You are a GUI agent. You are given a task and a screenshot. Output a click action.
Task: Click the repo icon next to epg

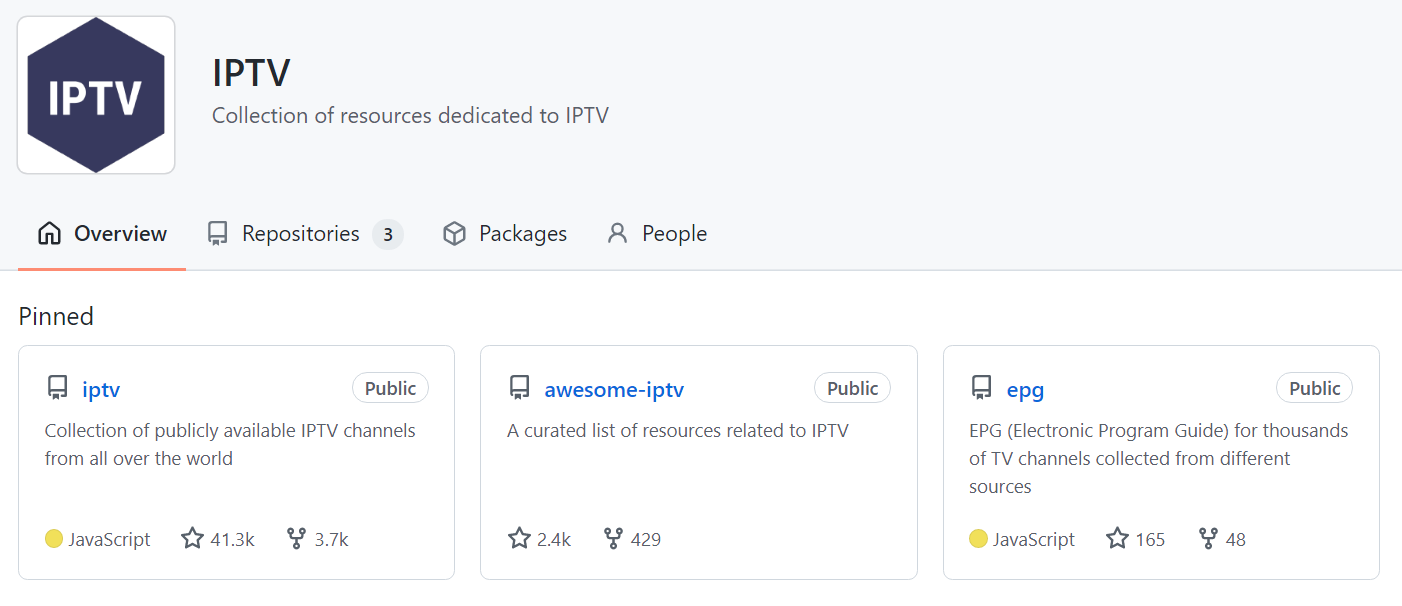tap(982, 388)
